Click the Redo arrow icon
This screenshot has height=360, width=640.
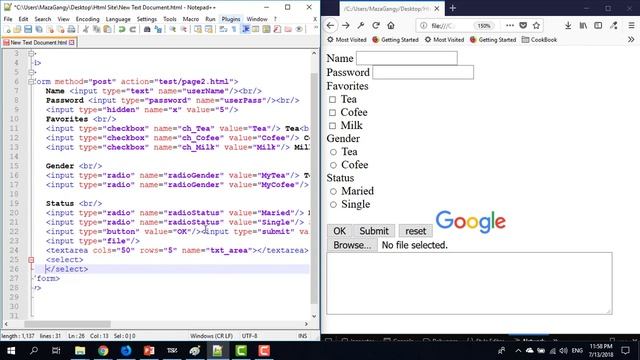coord(132,29)
